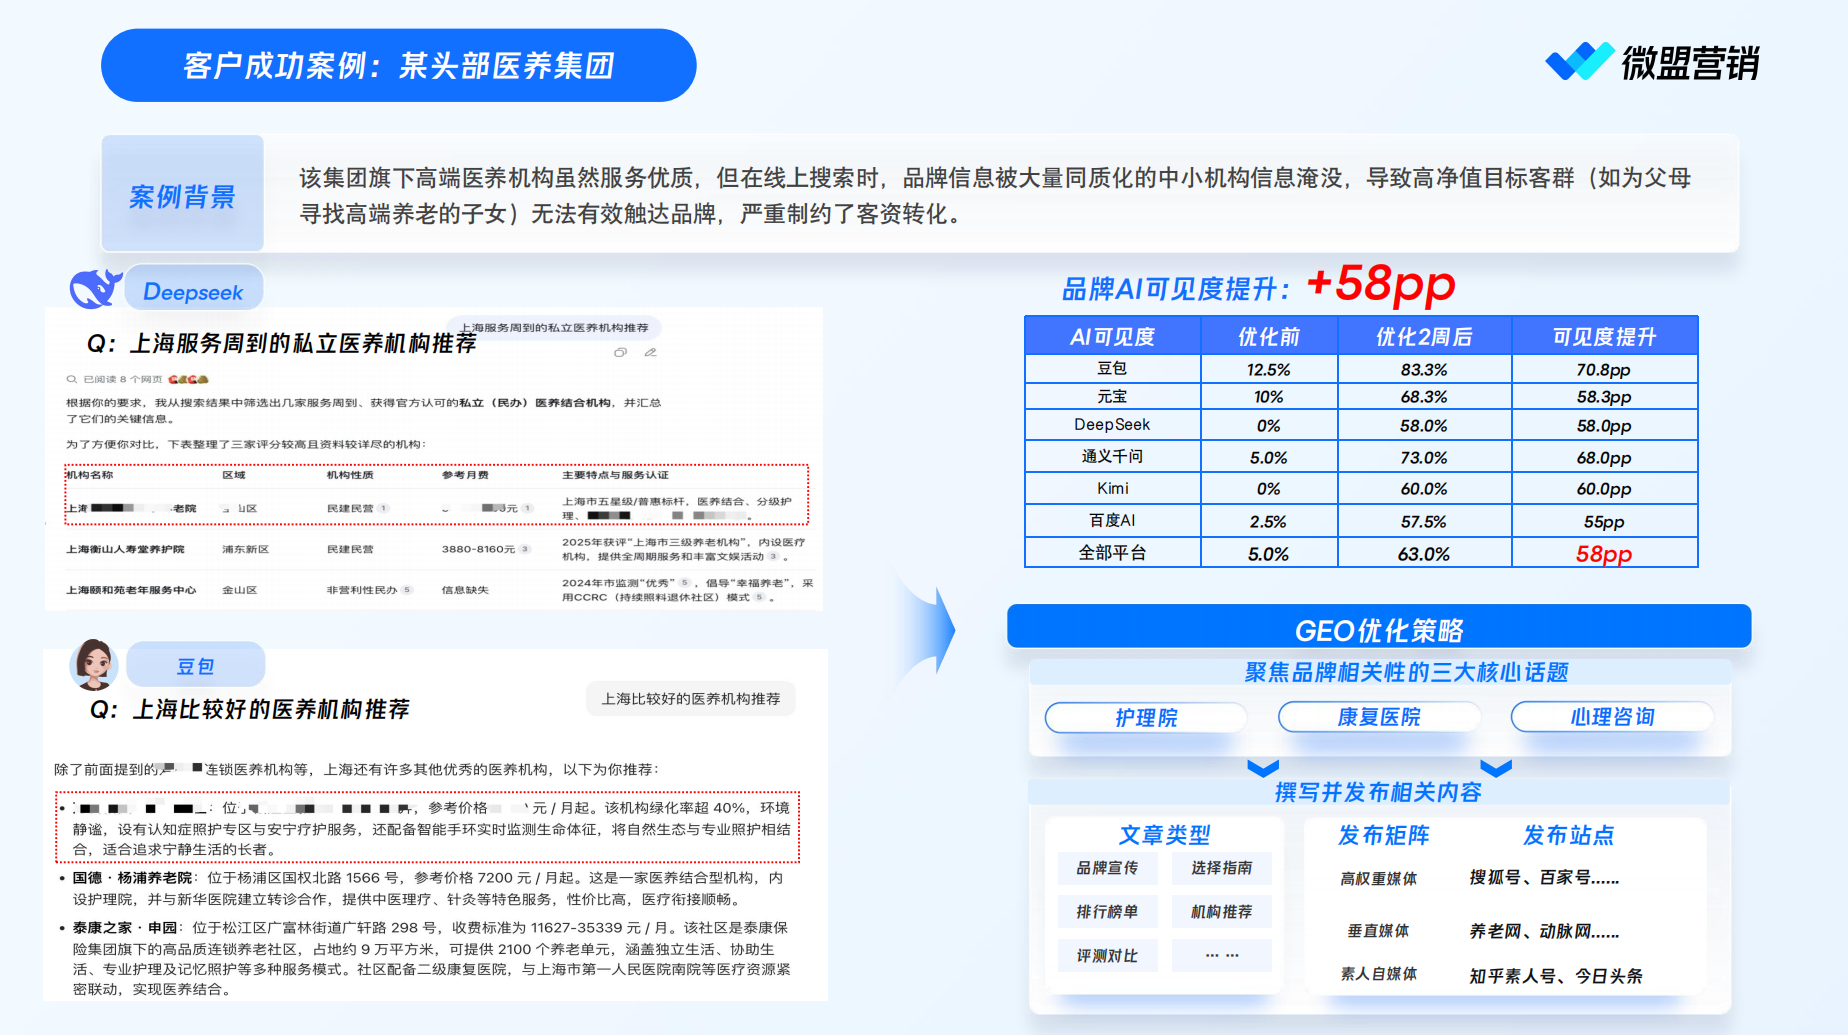Click the edit pencil icon in Deepseek chat

coord(650,352)
